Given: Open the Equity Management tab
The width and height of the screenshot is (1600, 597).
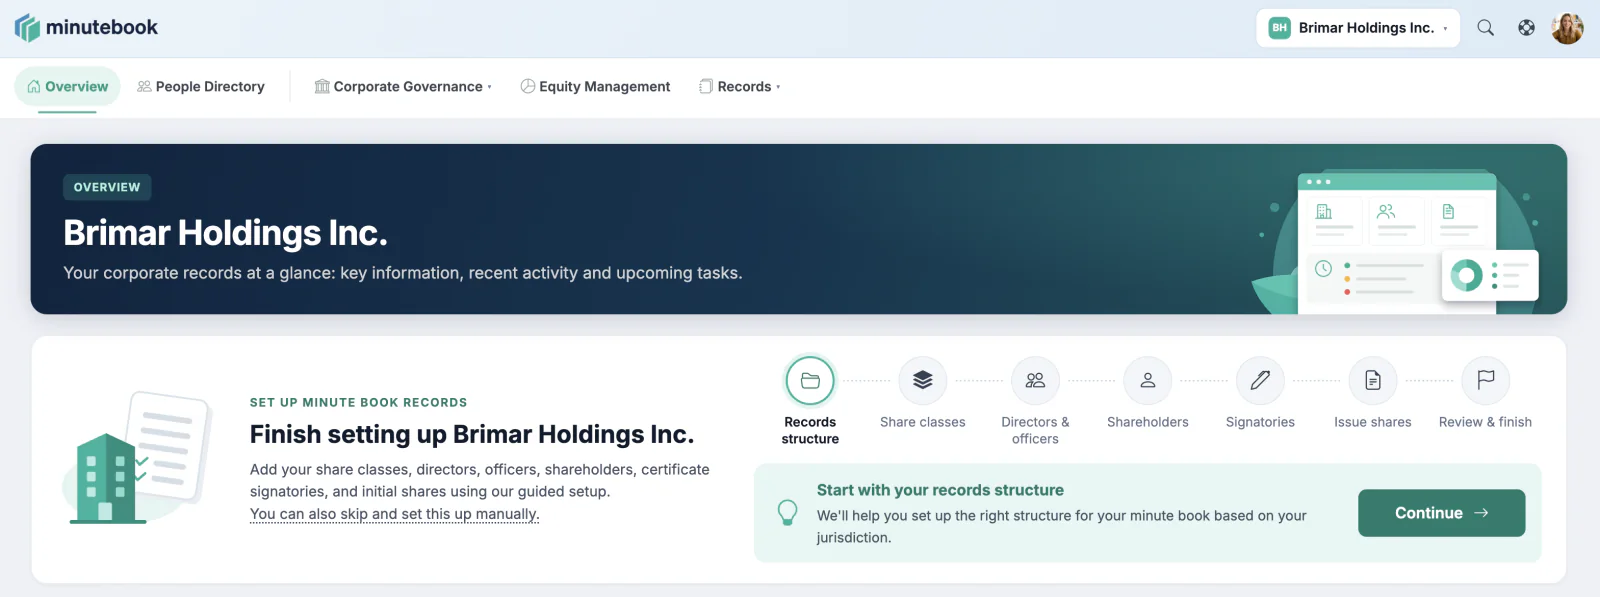Looking at the screenshot, I should tap(595, 87).
